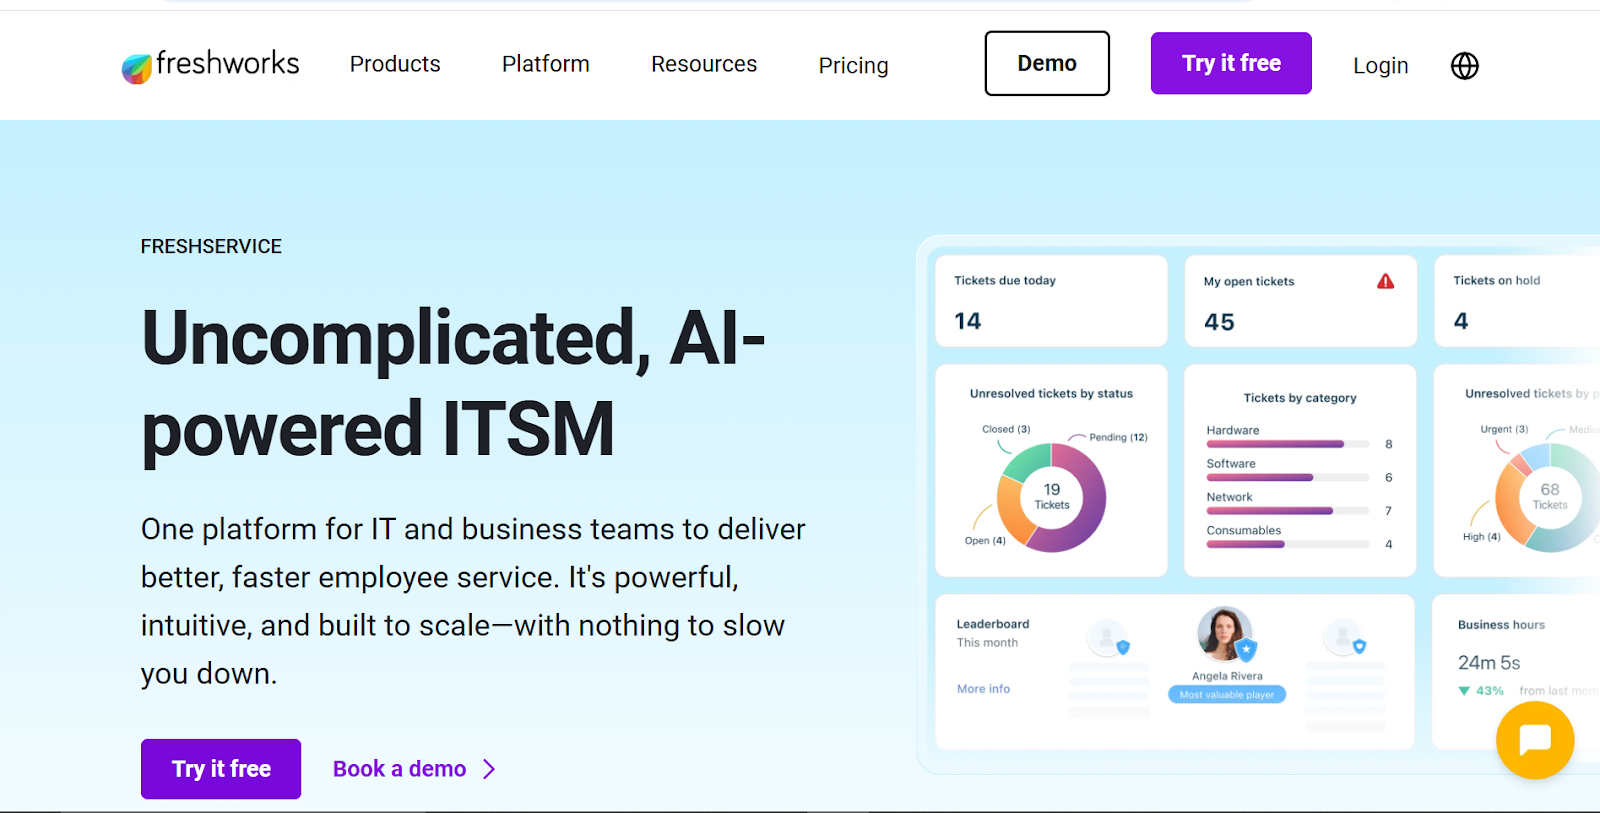Open the Products menu

tap(395, 64)
